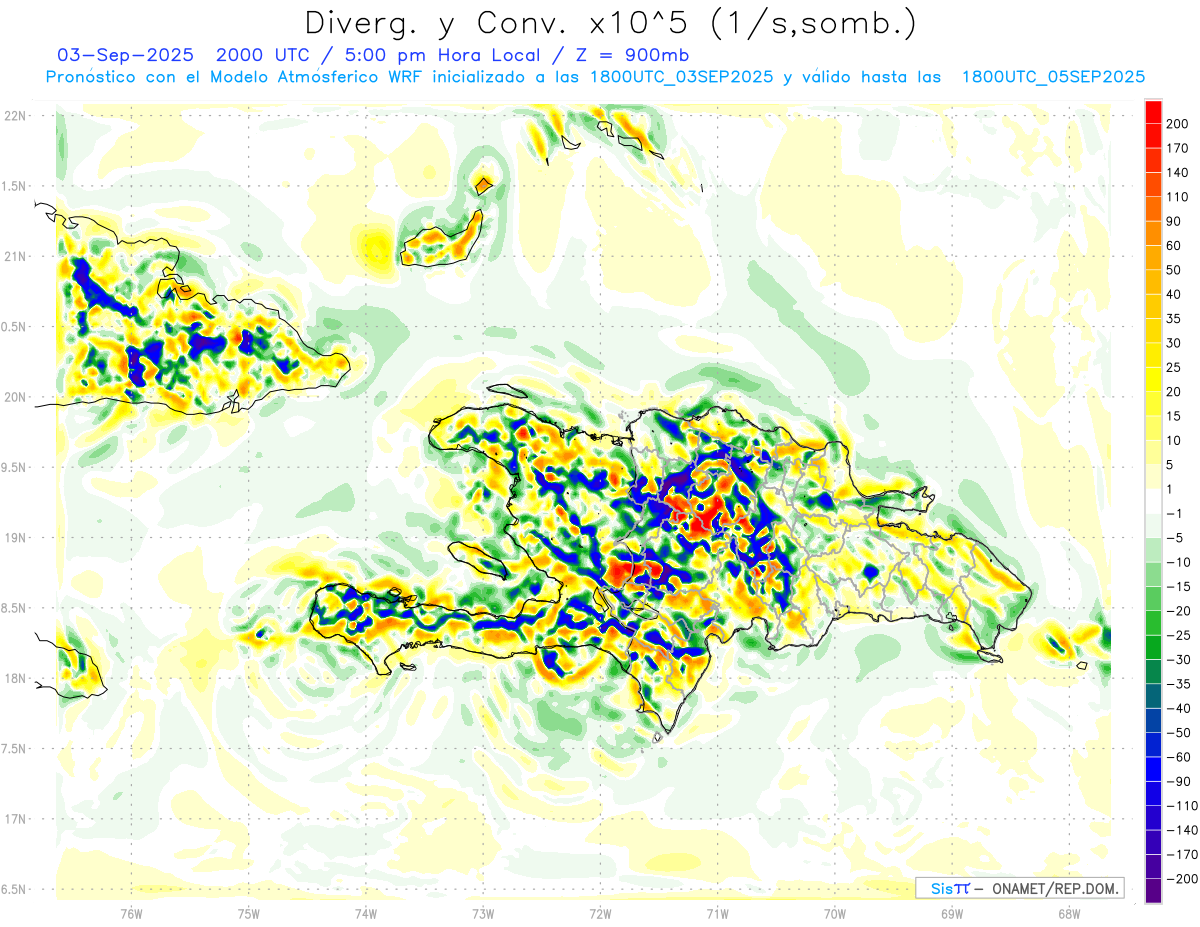Click the '-10' colorbar value
Viewport: 1200px width, 927px height.
coord(1179,563)
